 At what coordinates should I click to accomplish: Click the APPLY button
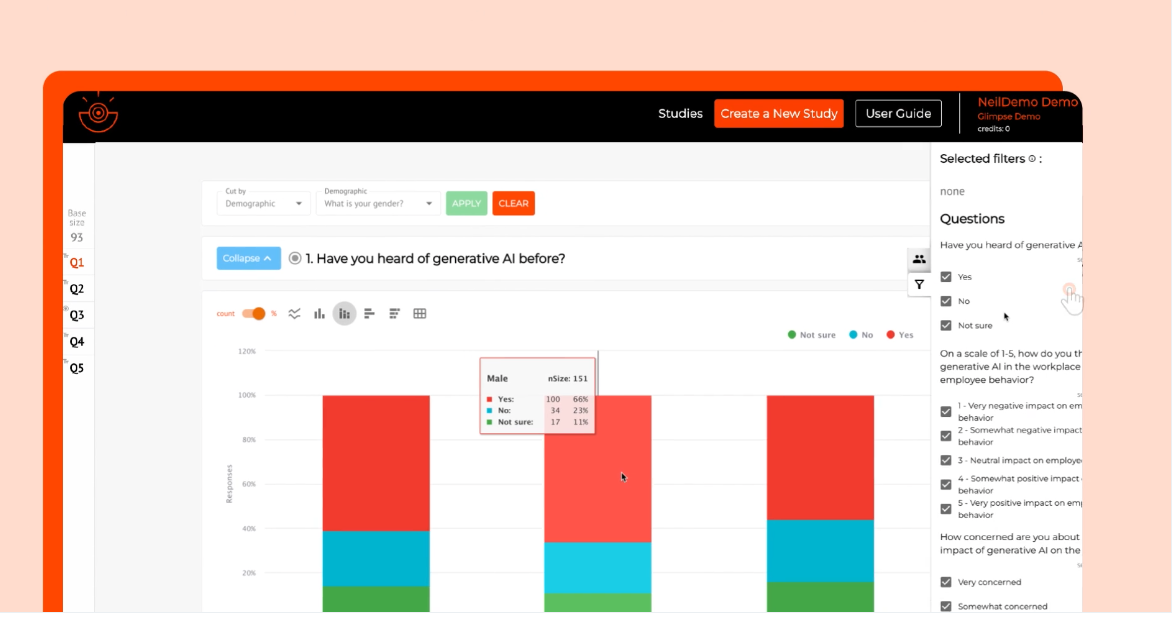coord(466,203)
